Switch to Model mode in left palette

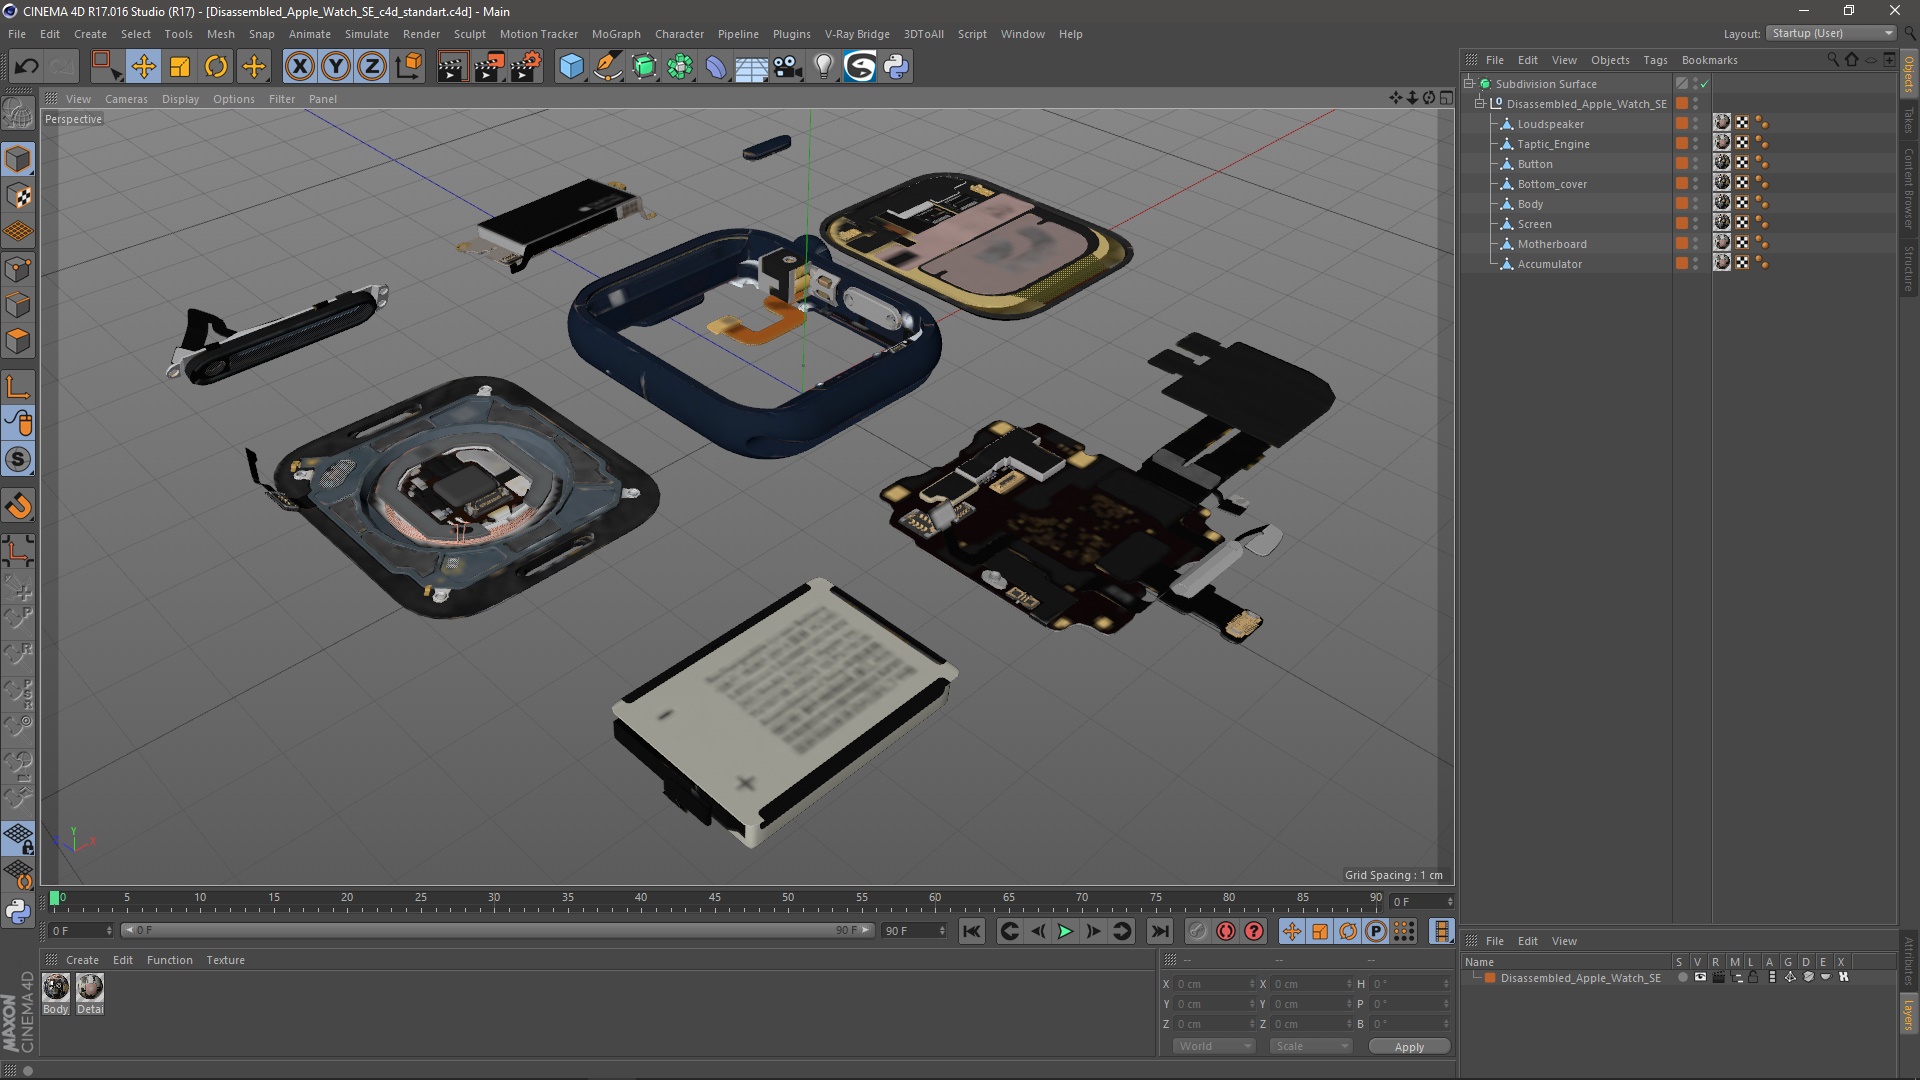pyautogui.click(x=18, y=159)
